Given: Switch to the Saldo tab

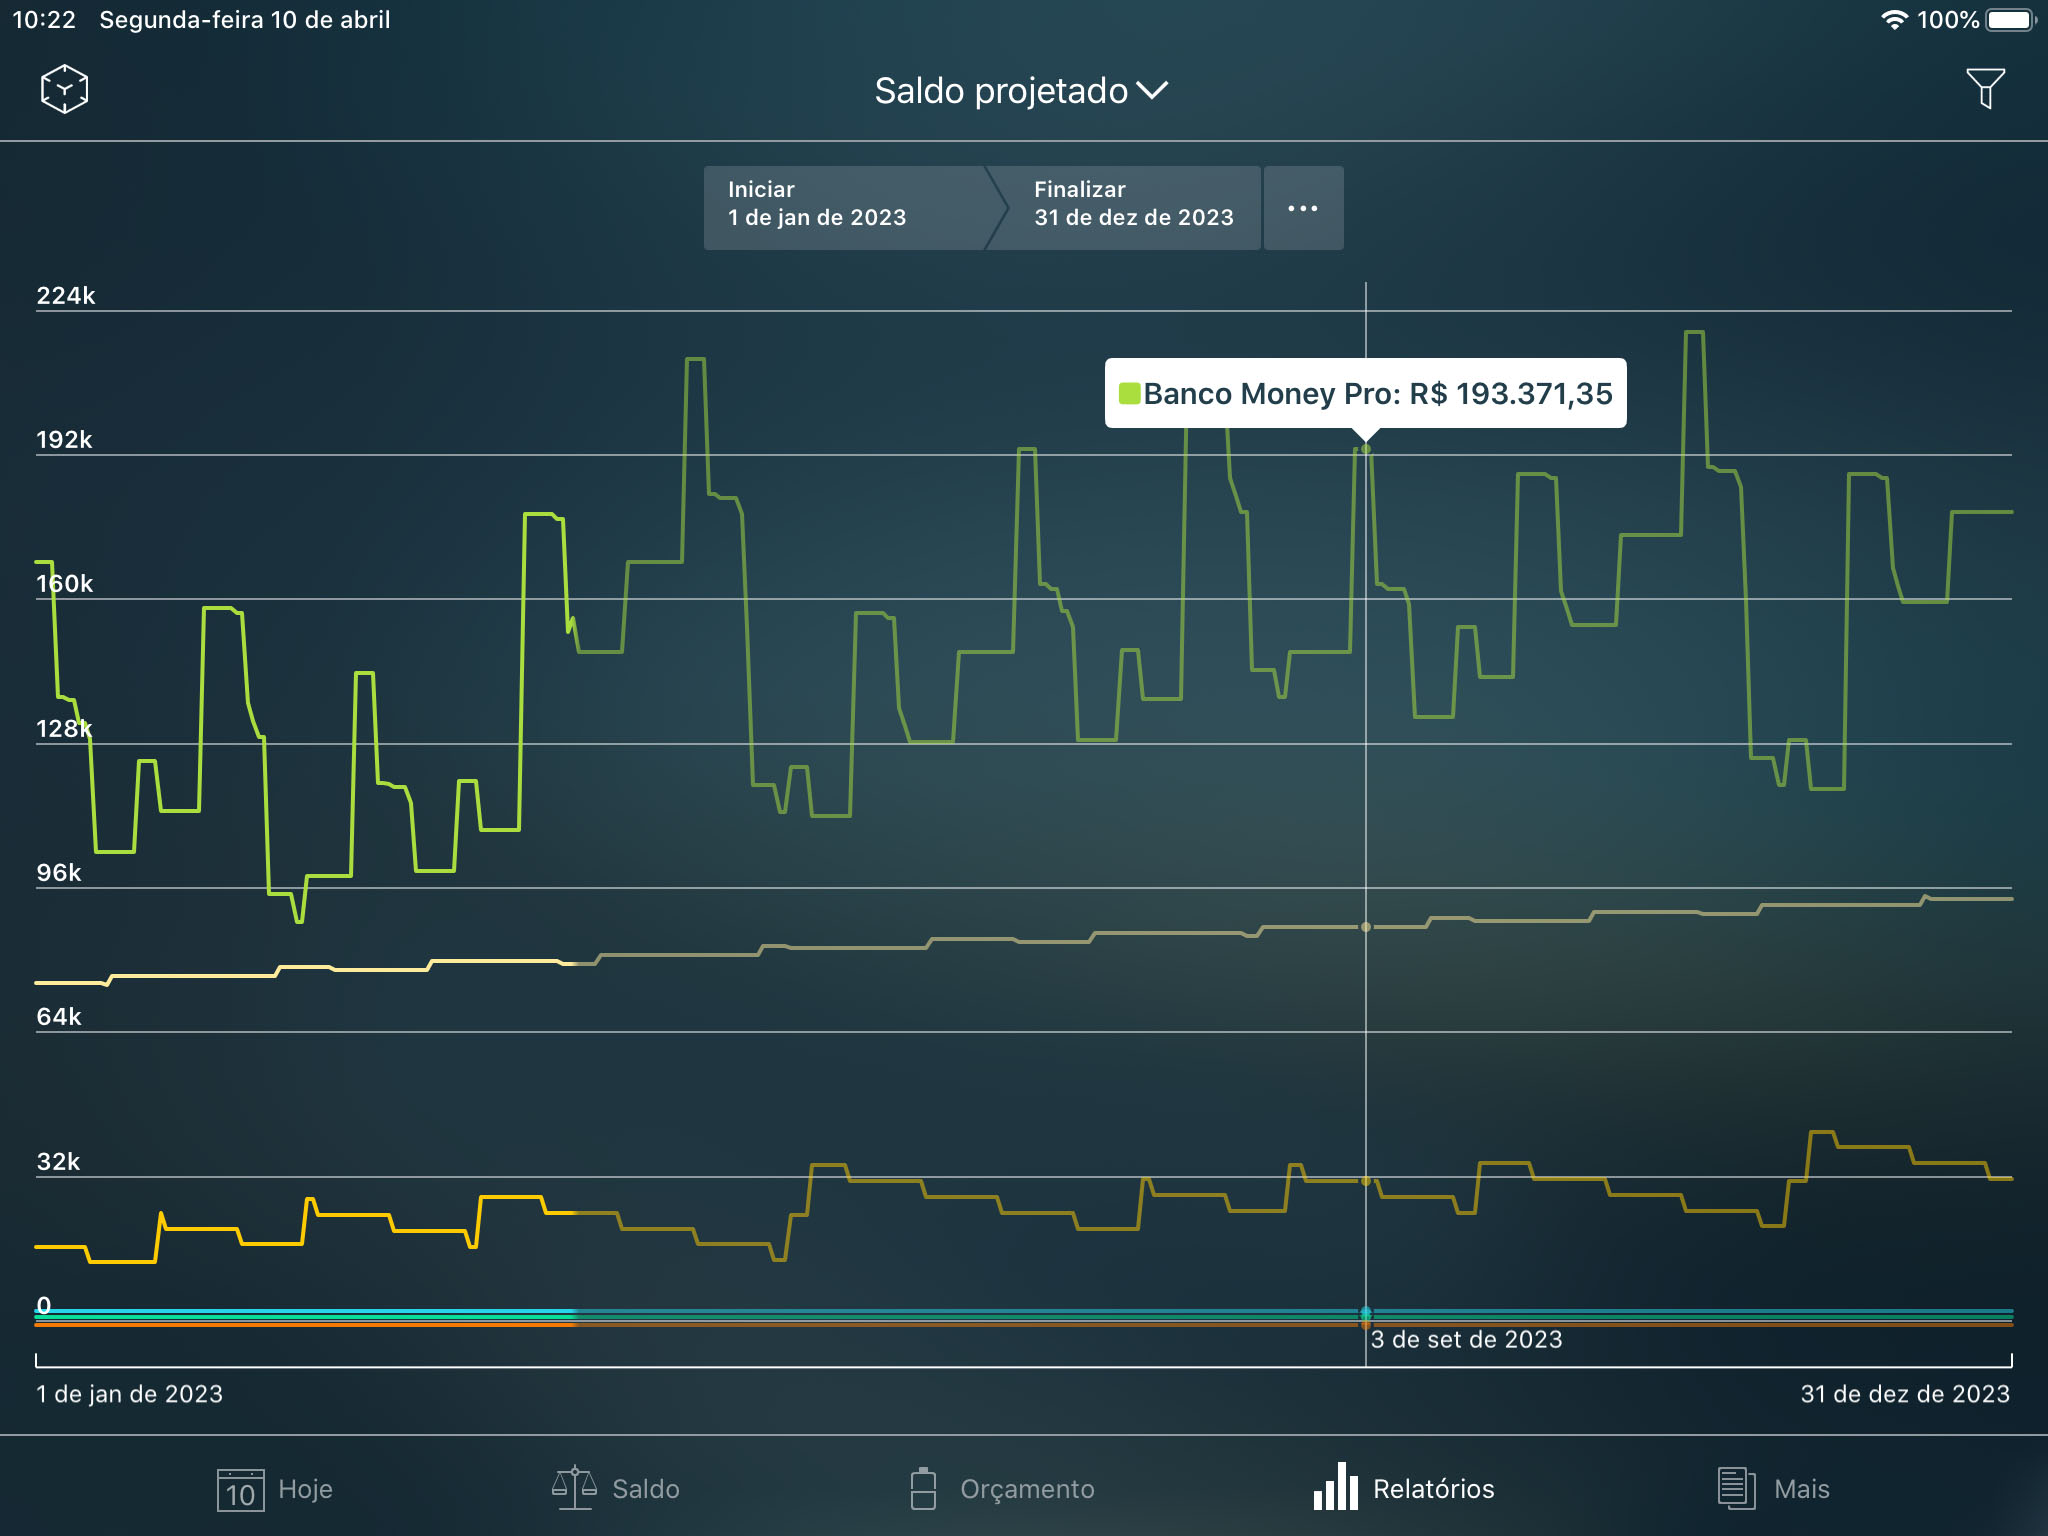Looking at the screenshot, I should point(616,1489).
